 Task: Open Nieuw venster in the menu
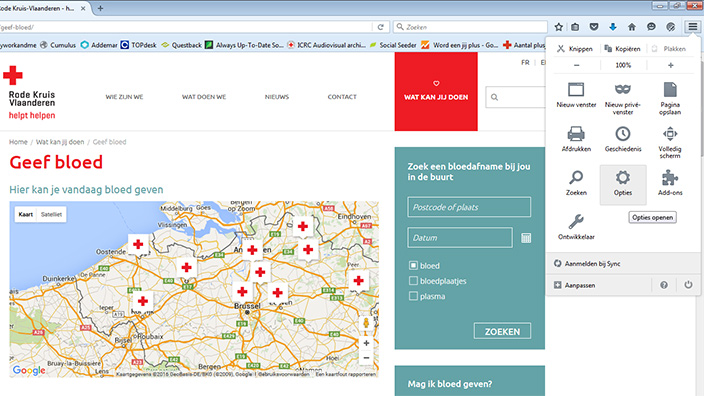click(576, 95)
